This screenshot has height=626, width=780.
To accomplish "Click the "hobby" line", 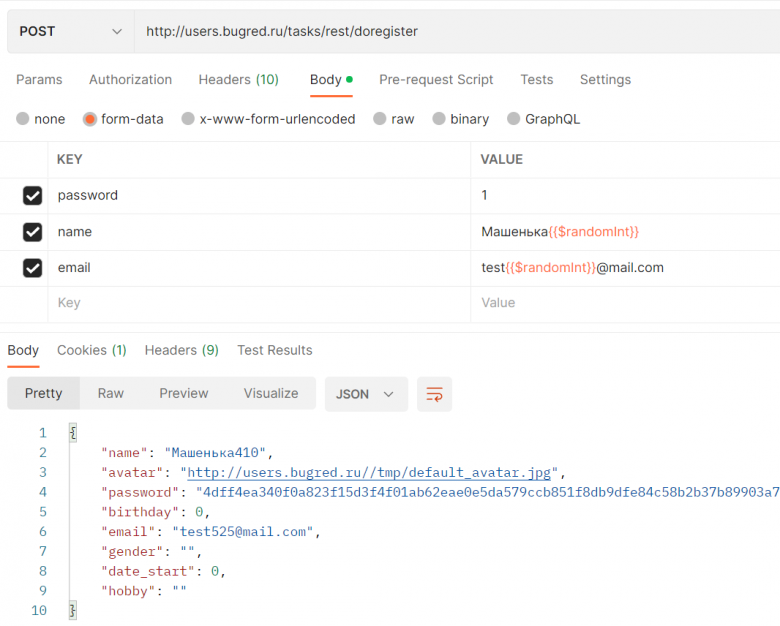I will (144, 591).
